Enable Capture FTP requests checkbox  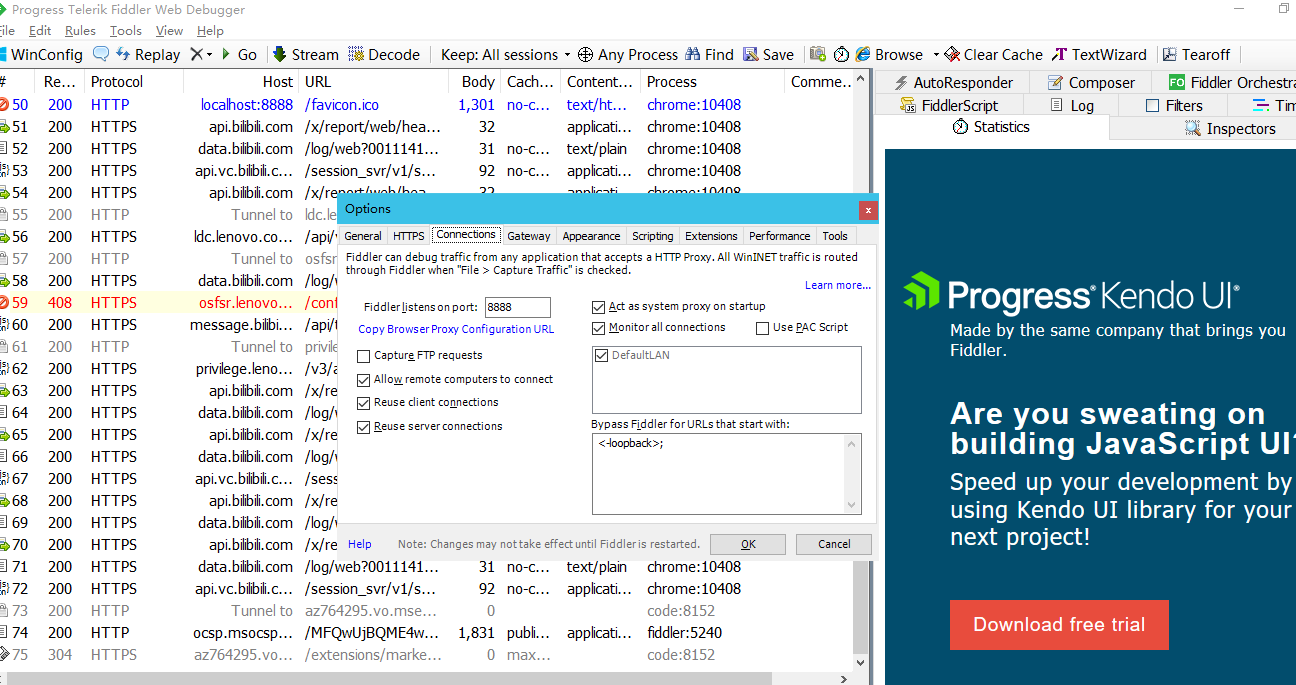(363, 355)
